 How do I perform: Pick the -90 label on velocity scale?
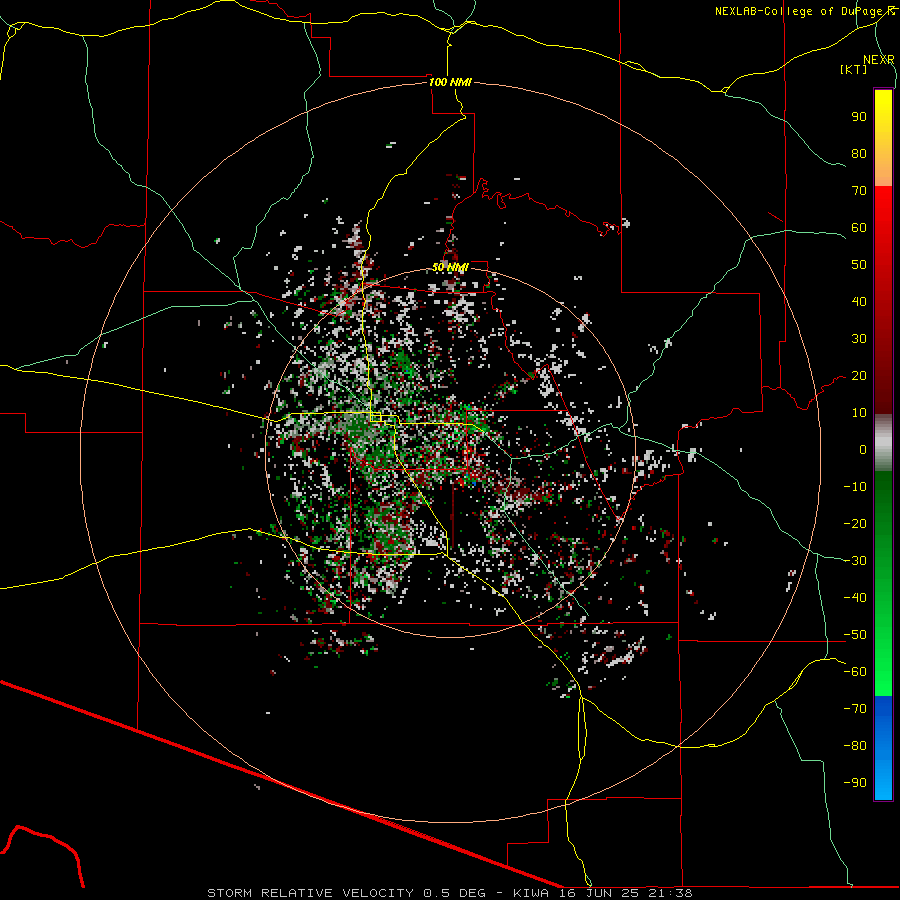coord(855,783)
